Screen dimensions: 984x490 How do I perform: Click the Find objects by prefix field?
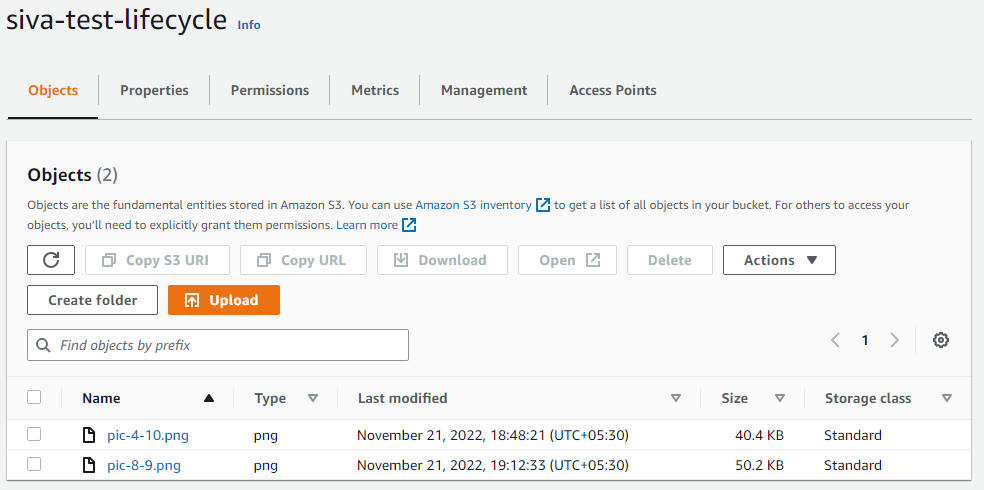tap(218, 345)
